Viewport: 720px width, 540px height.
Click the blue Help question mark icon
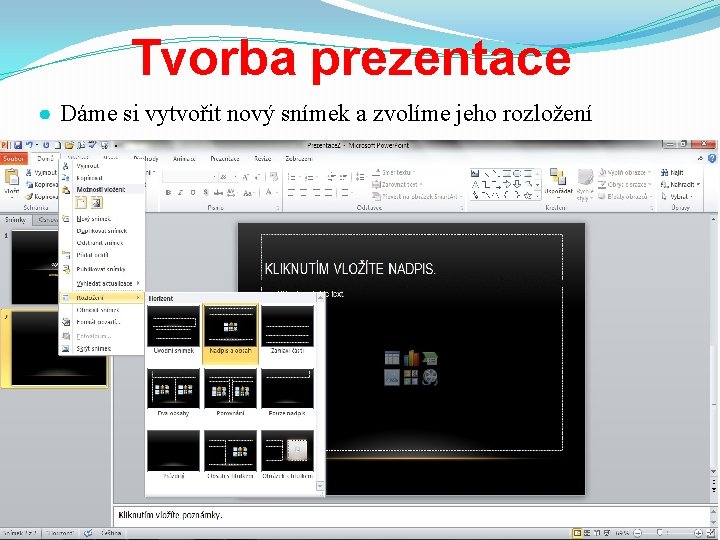click(712, 158)
